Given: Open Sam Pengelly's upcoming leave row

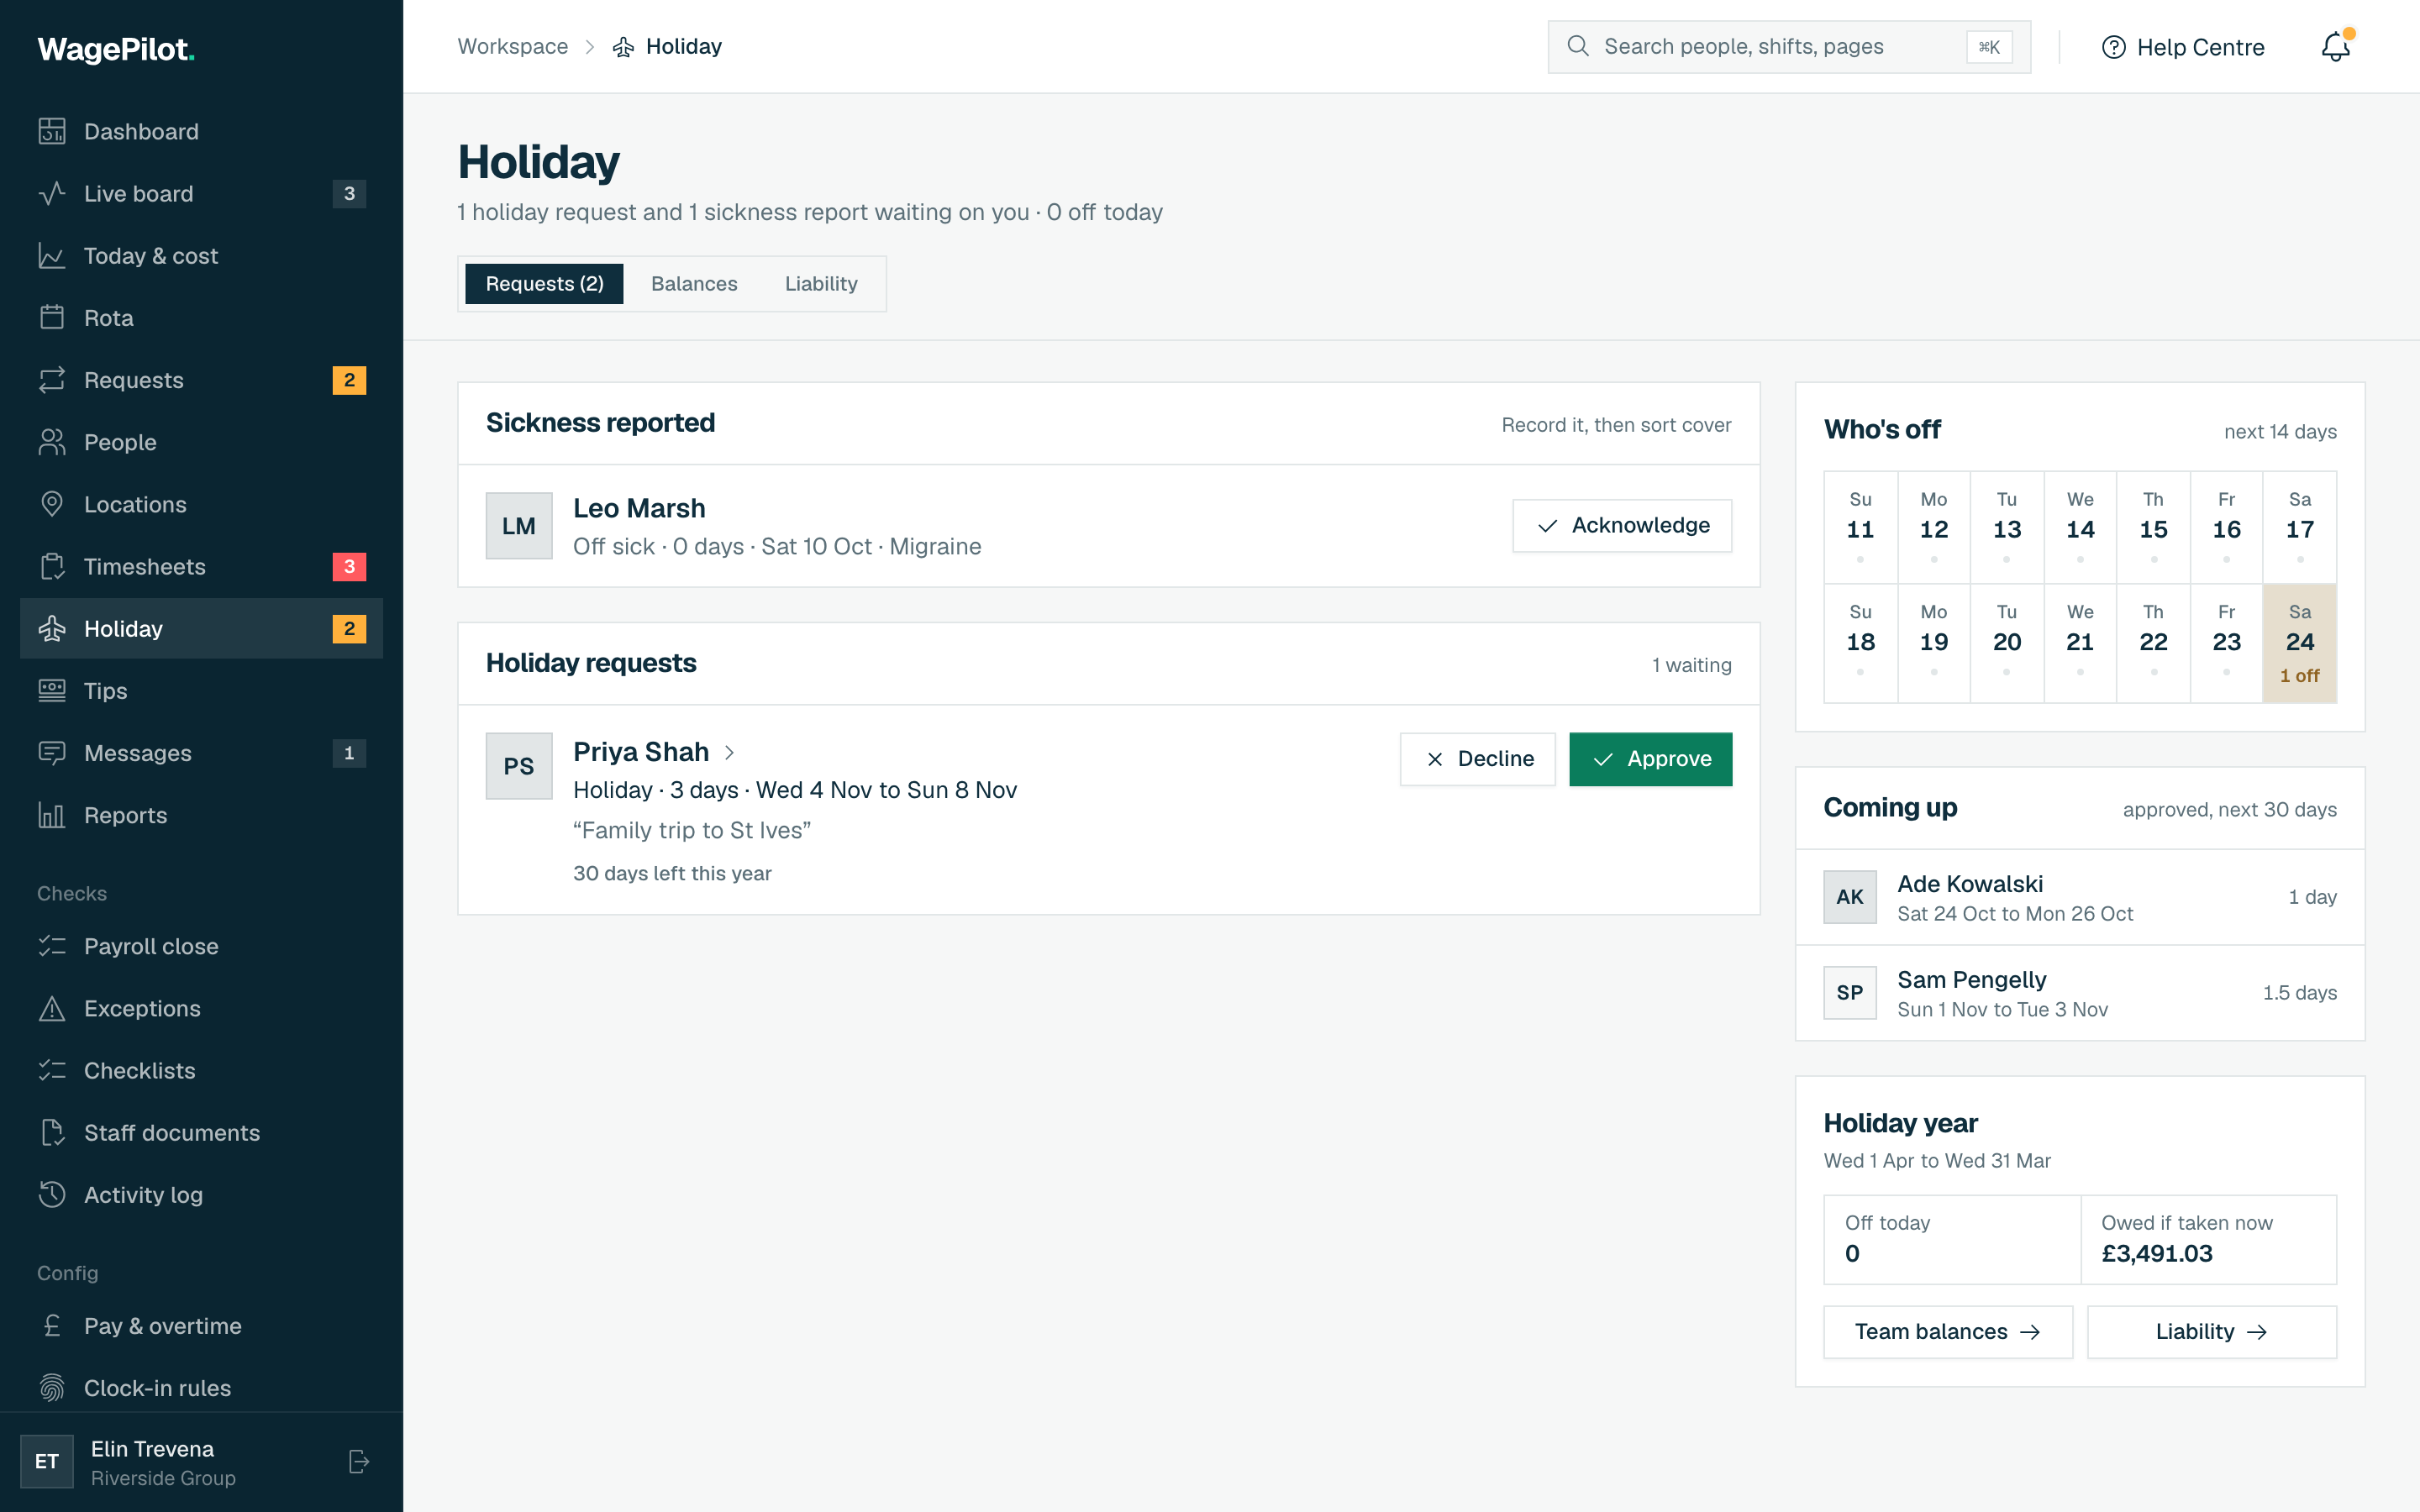Looking at the screenshot, I should [x=2080, y=993].
